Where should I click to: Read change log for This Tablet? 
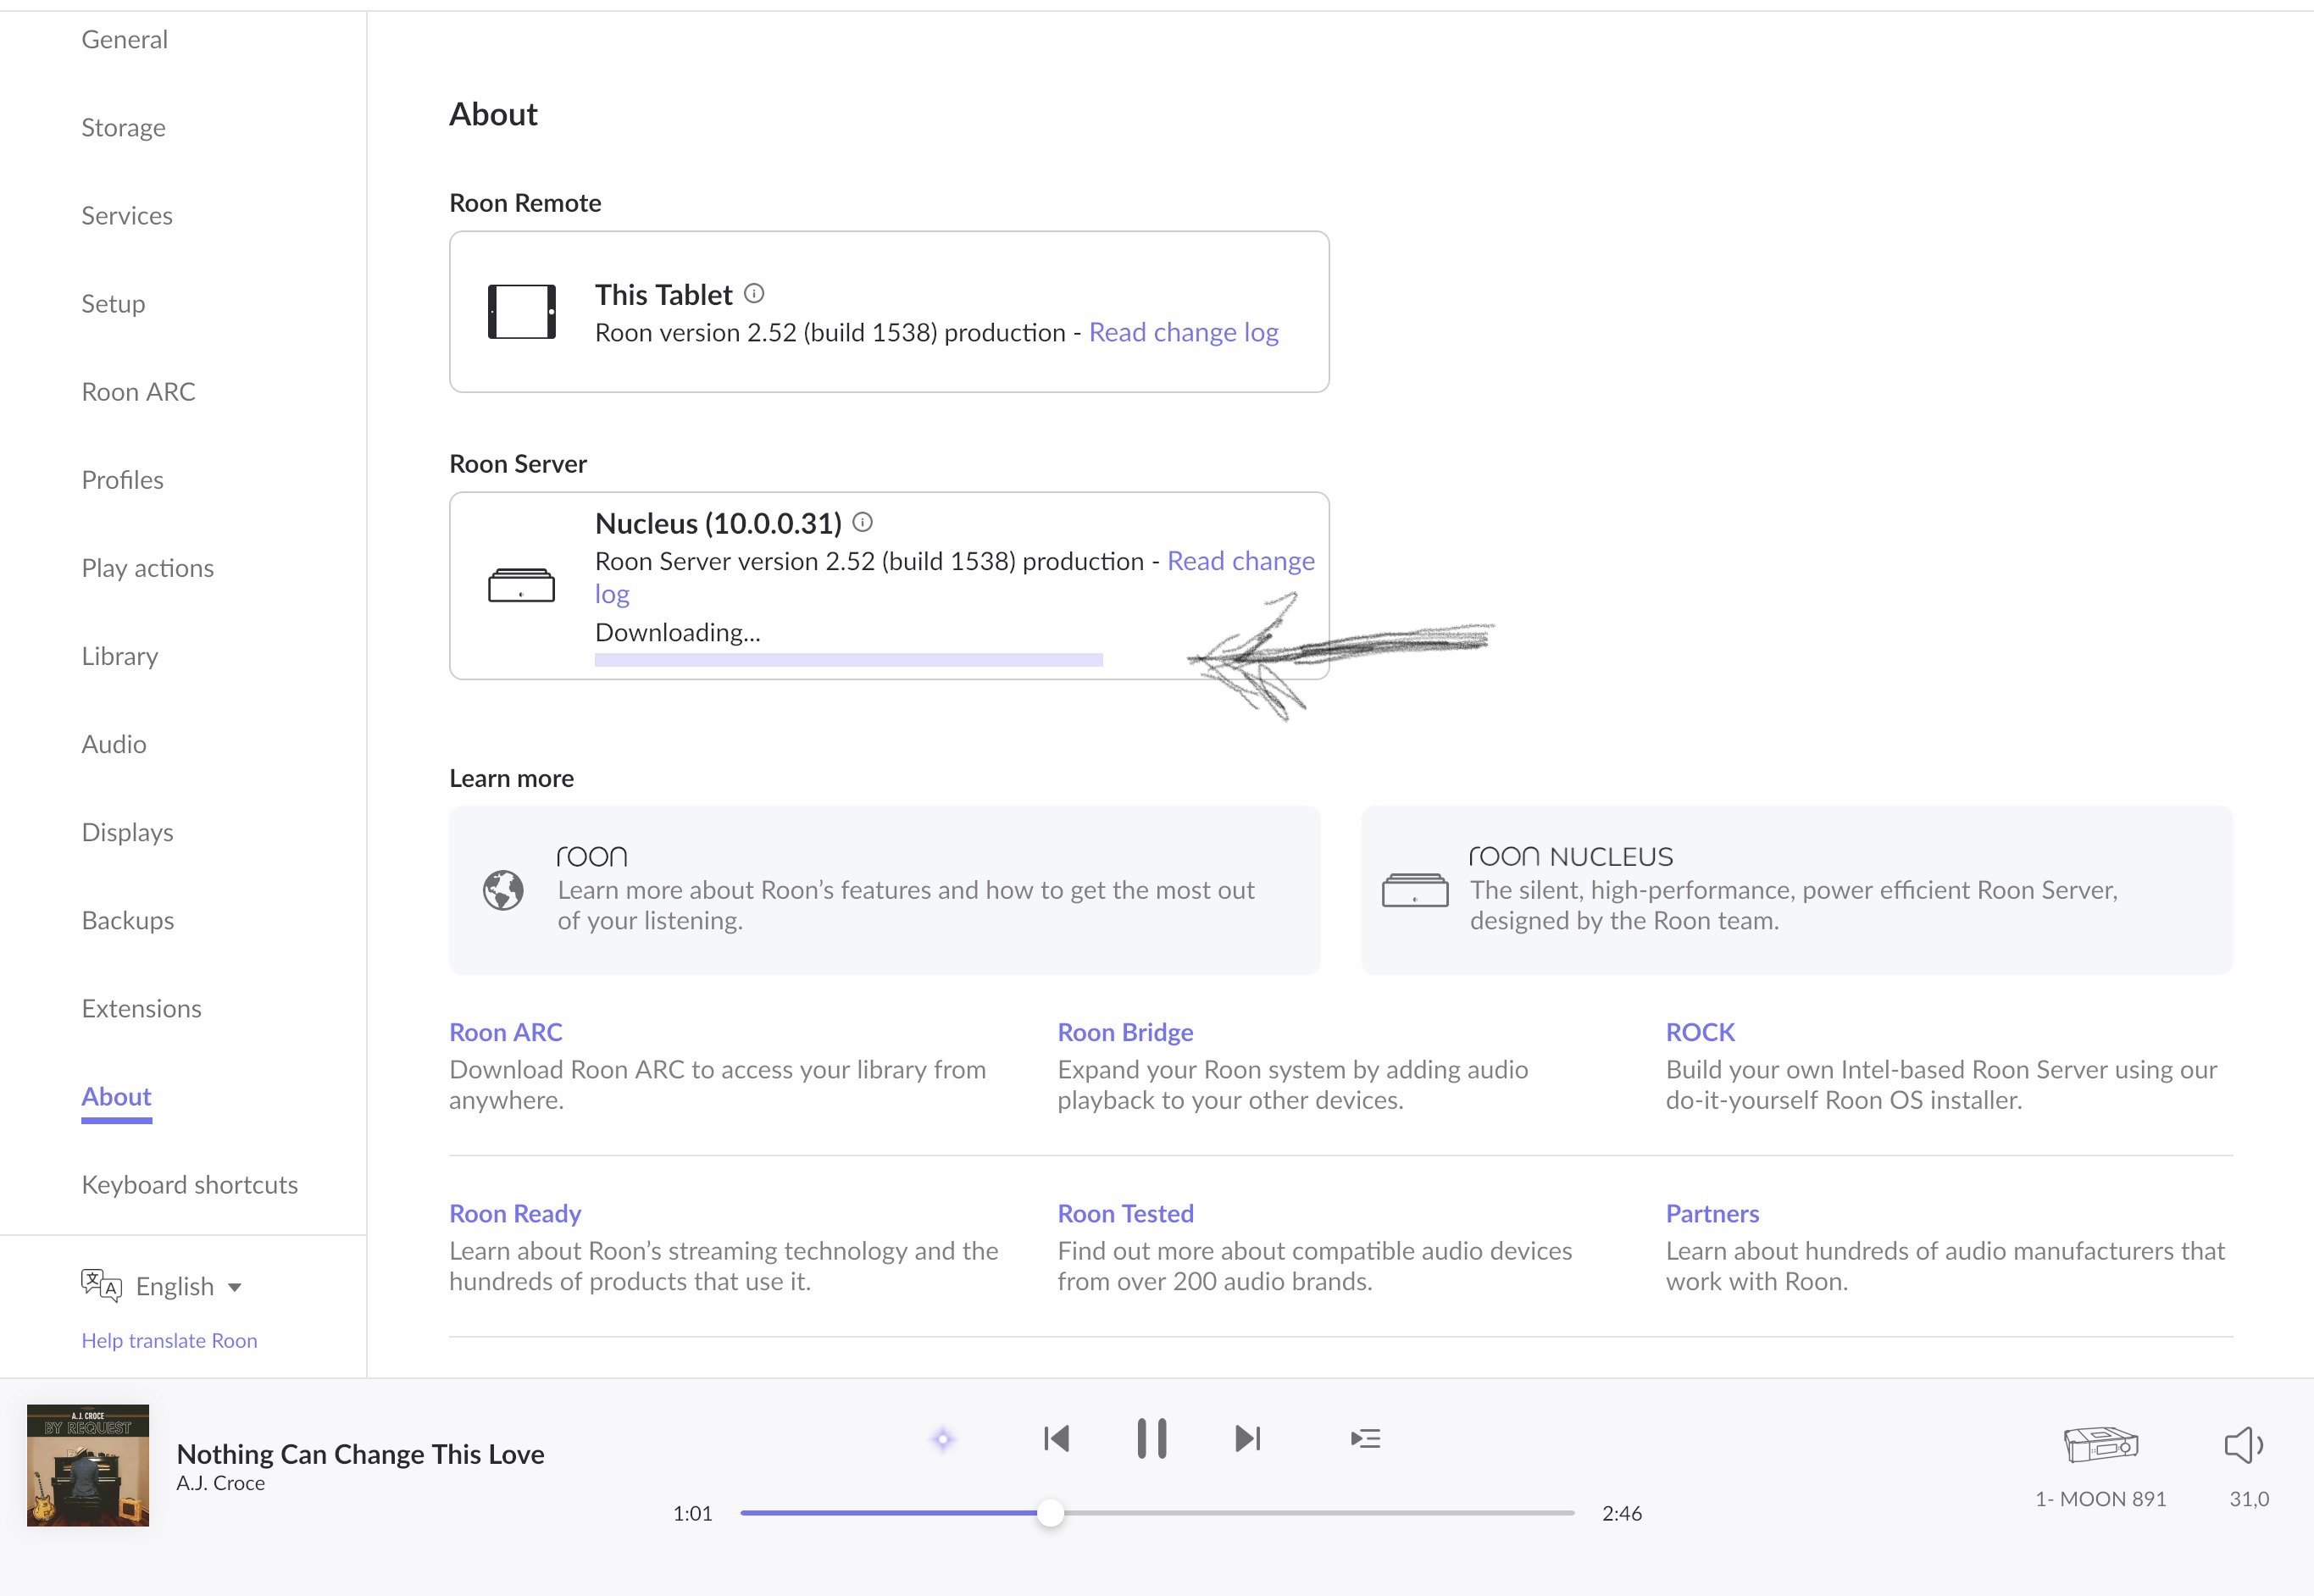pos(1184,333)
